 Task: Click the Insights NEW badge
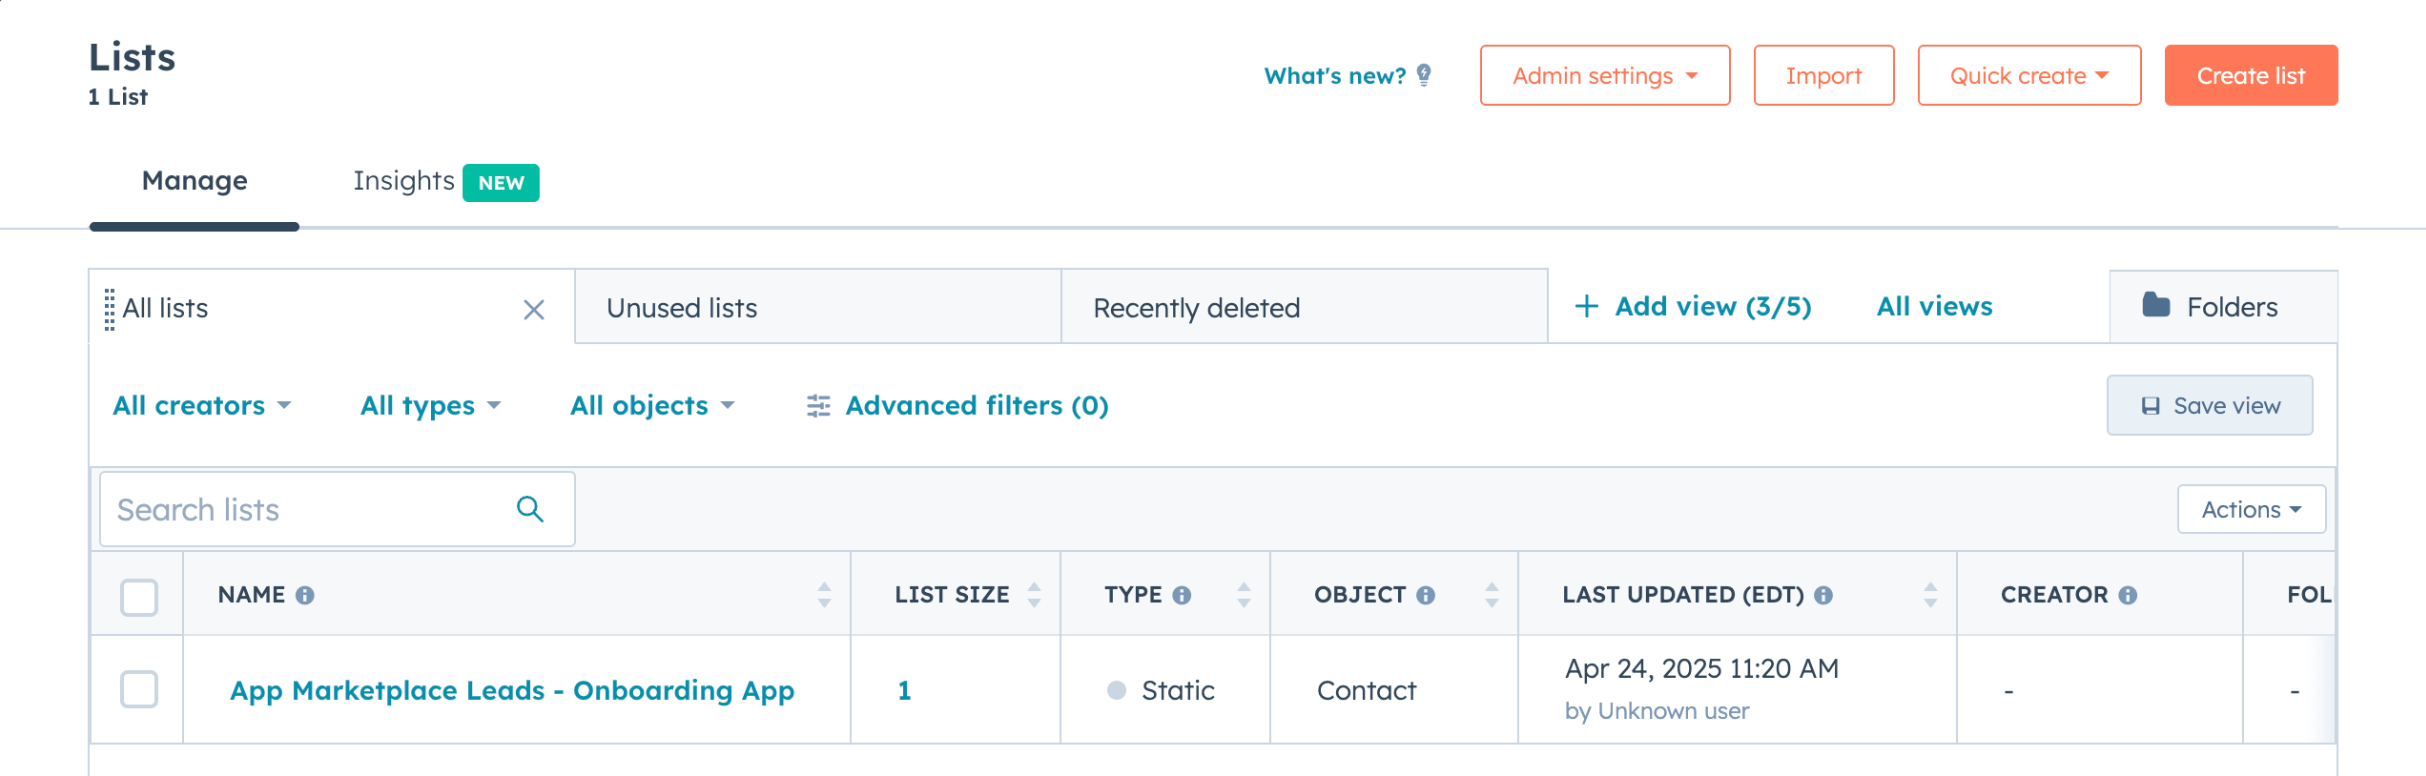click(x=501, y=183)
